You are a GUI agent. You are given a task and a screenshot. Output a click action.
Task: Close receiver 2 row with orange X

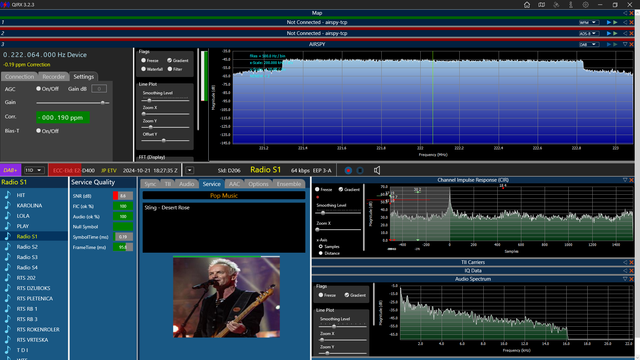[x=631, y=33]
